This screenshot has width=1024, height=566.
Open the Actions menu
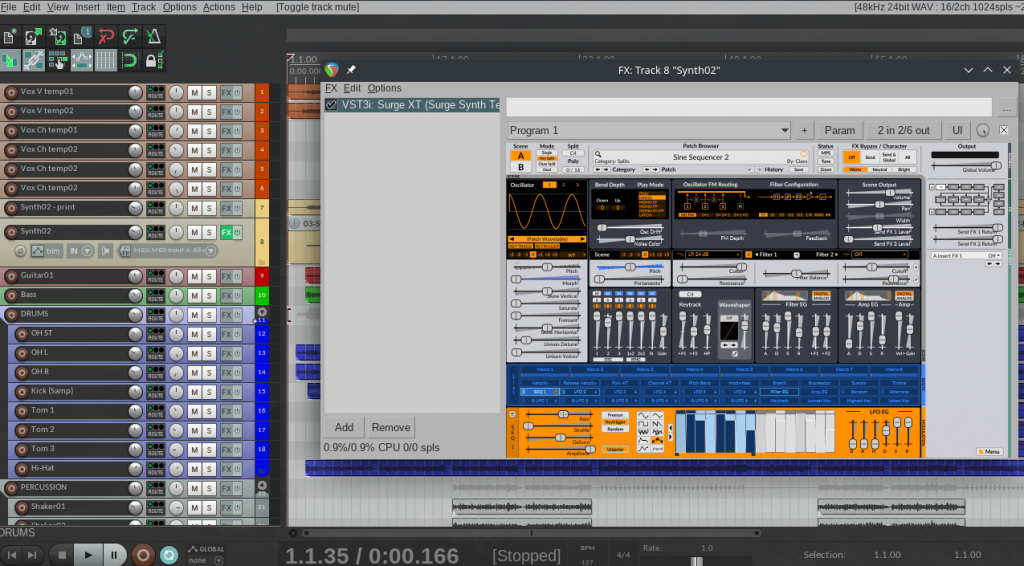pos(219,7)
